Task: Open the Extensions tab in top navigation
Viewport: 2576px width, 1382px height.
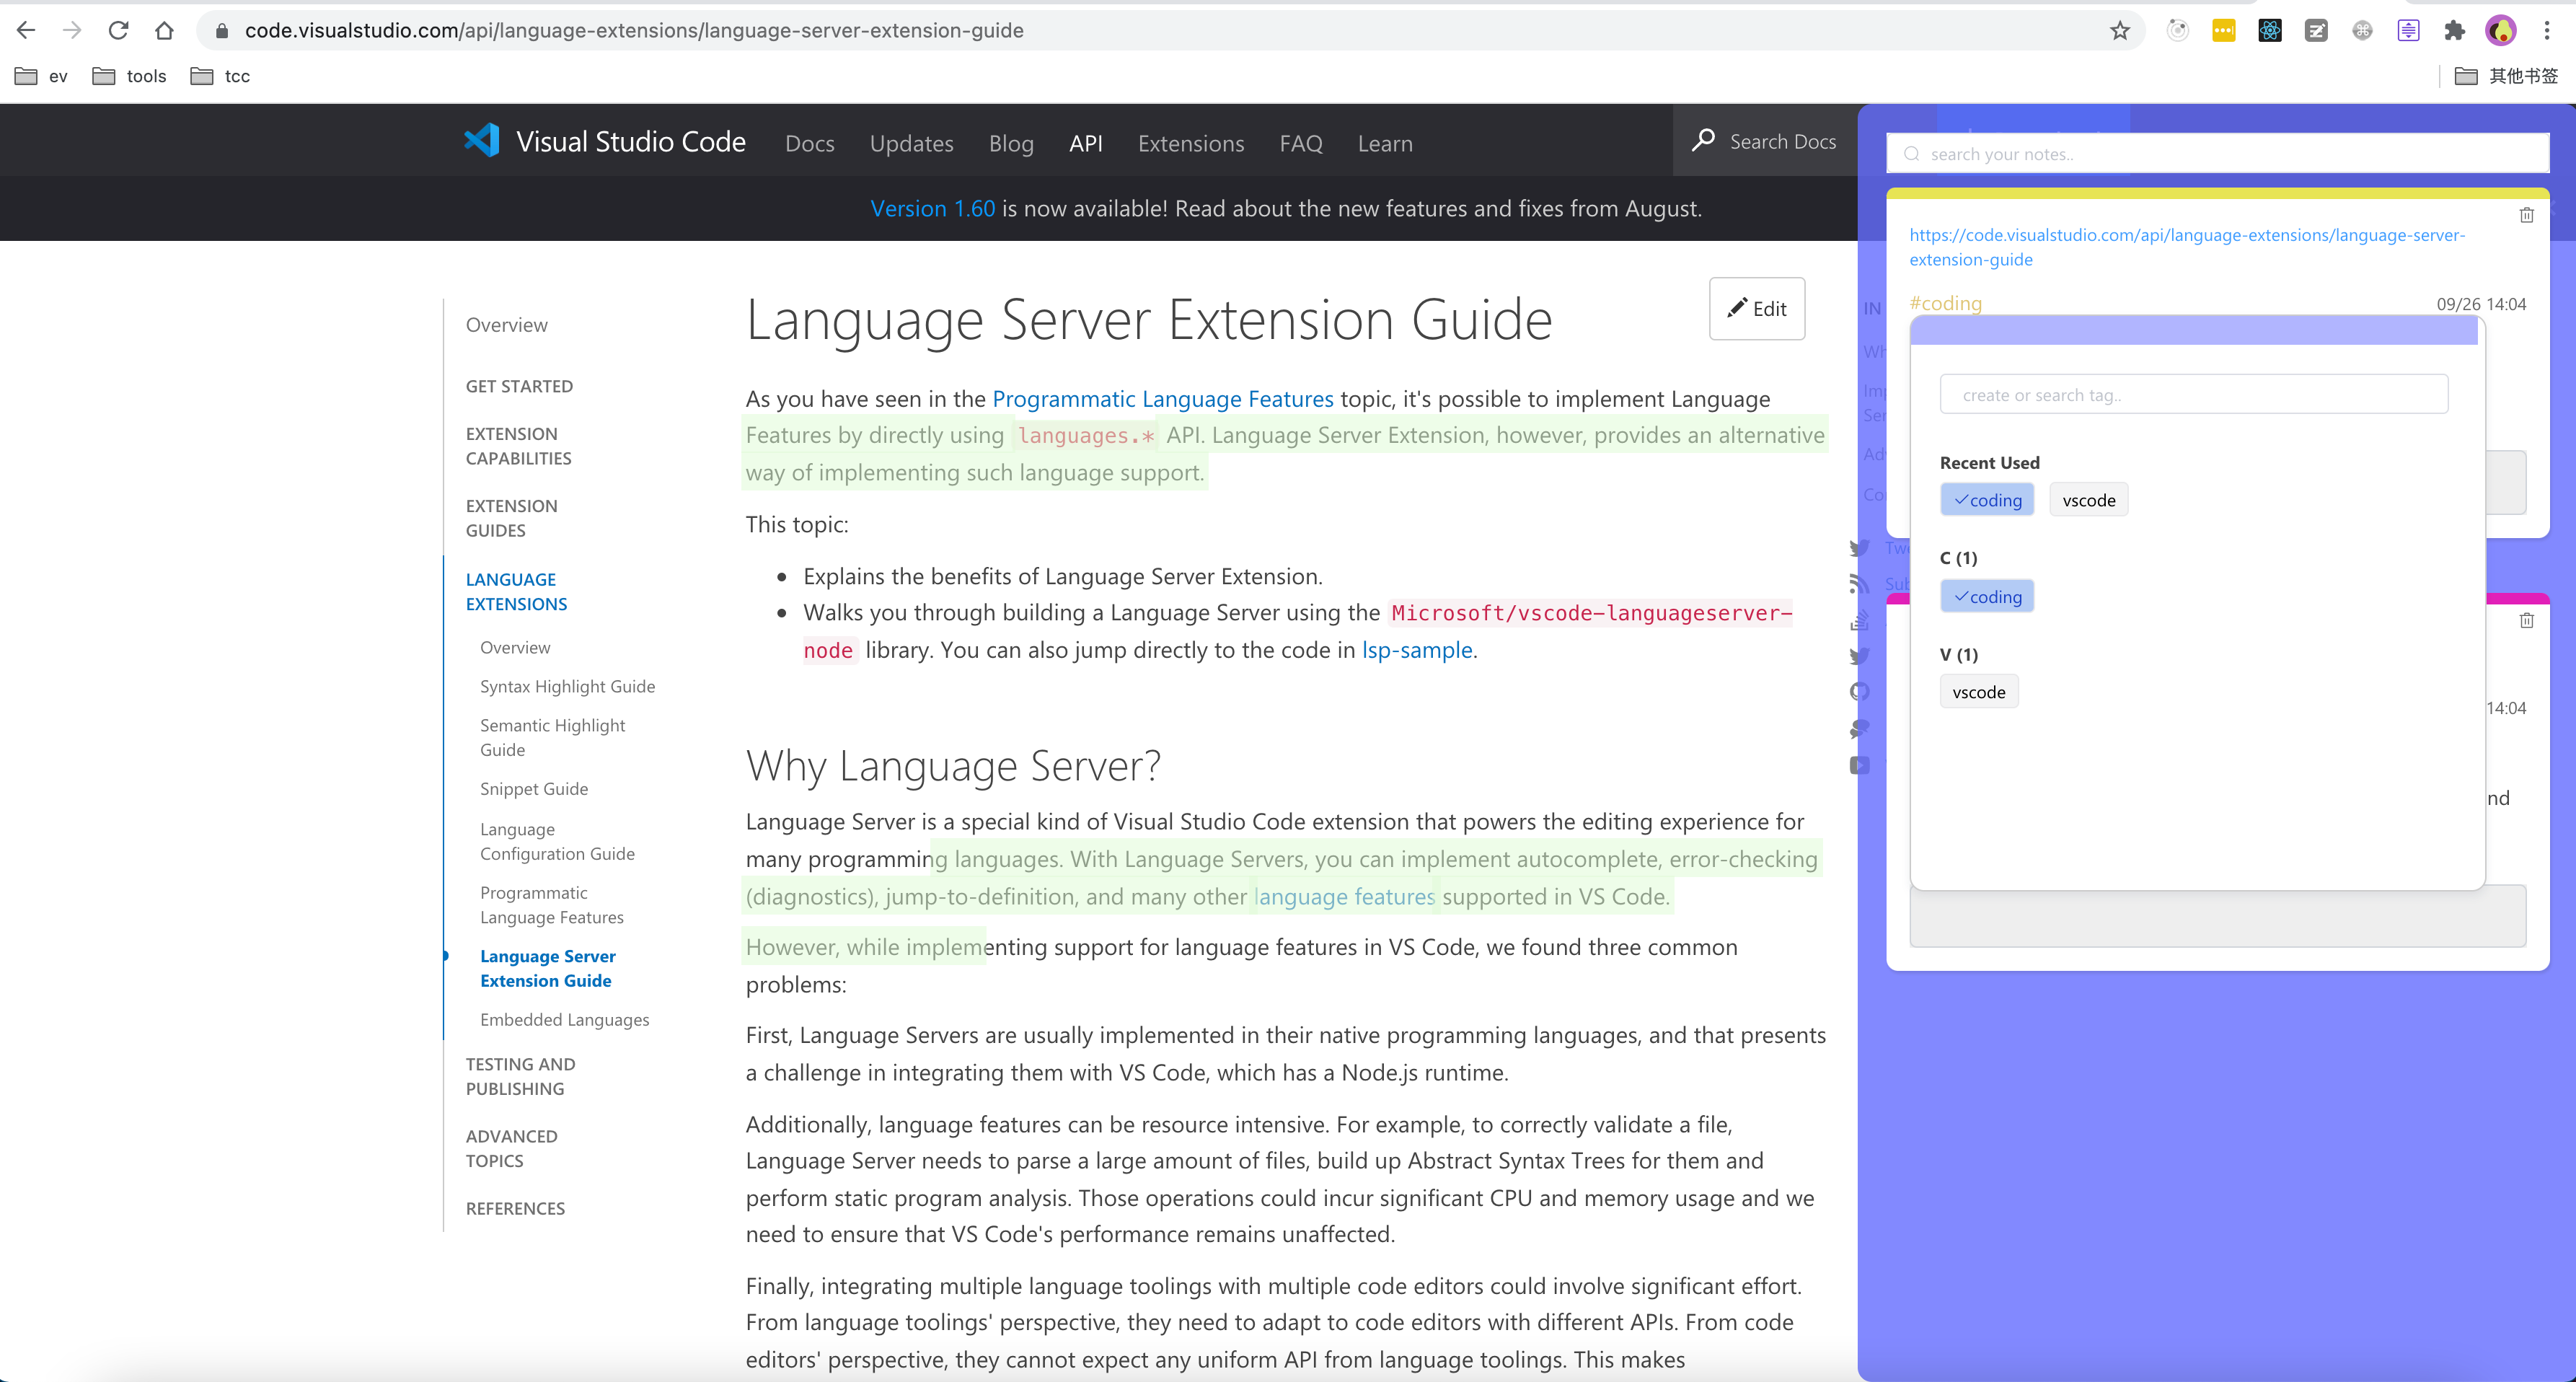Action: 1190,143
